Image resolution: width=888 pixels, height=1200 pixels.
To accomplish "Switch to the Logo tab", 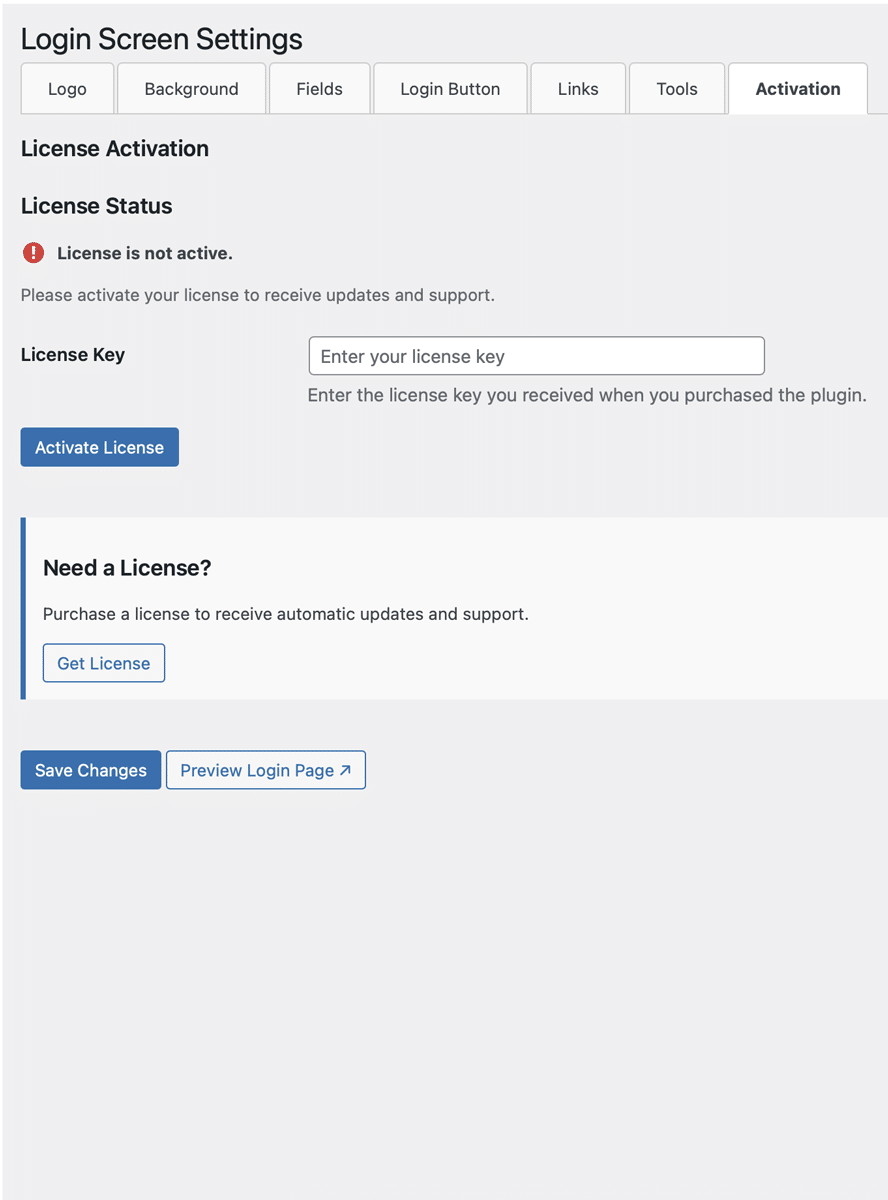I will (x=67, y=89).
